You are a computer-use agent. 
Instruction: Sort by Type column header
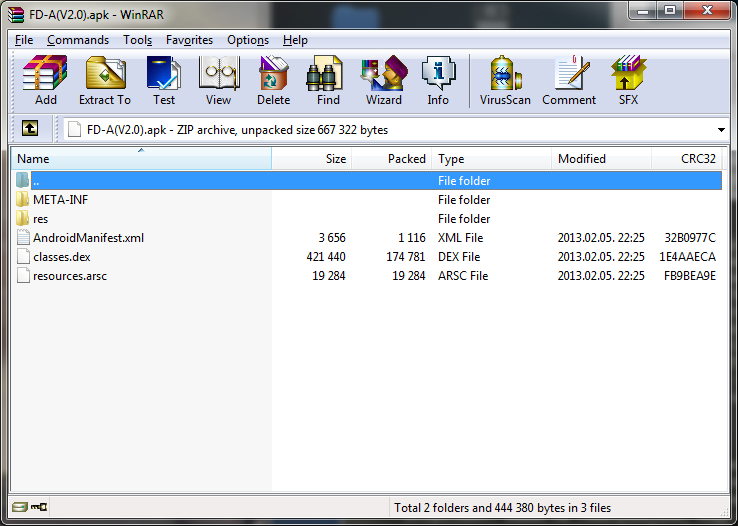(x=491, y=159)
